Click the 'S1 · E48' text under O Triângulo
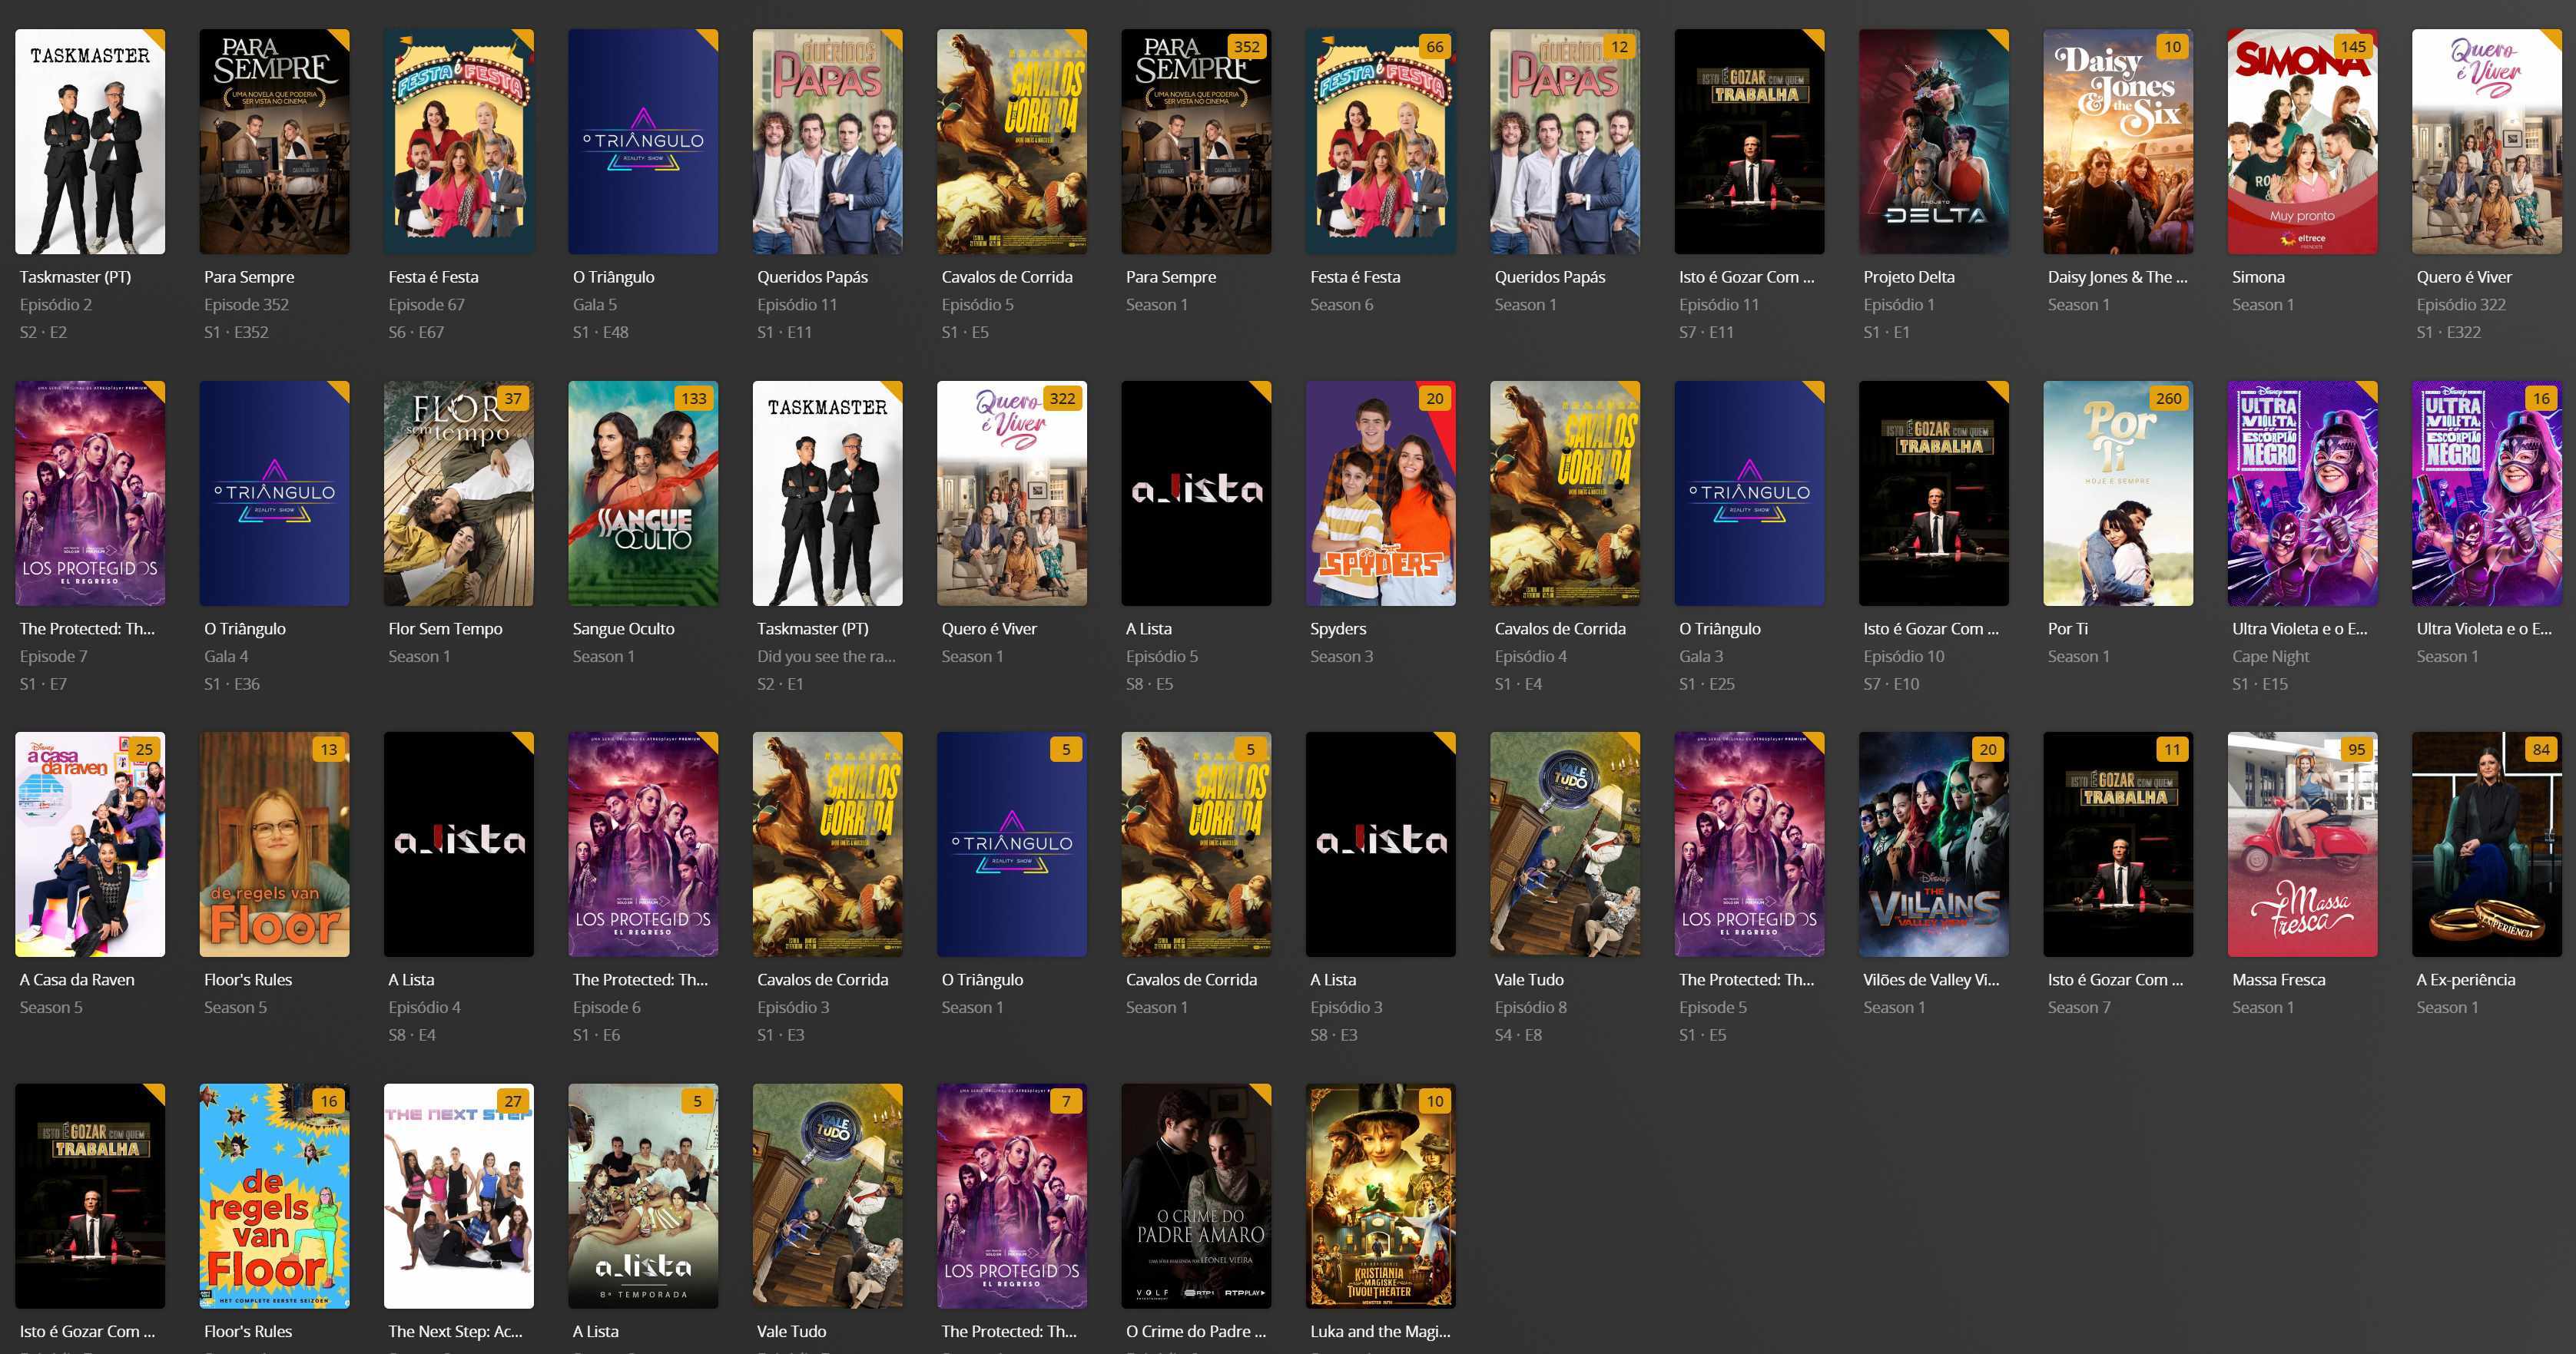This screenshot has width=2576, height=1354. click(x=600, y=332)
